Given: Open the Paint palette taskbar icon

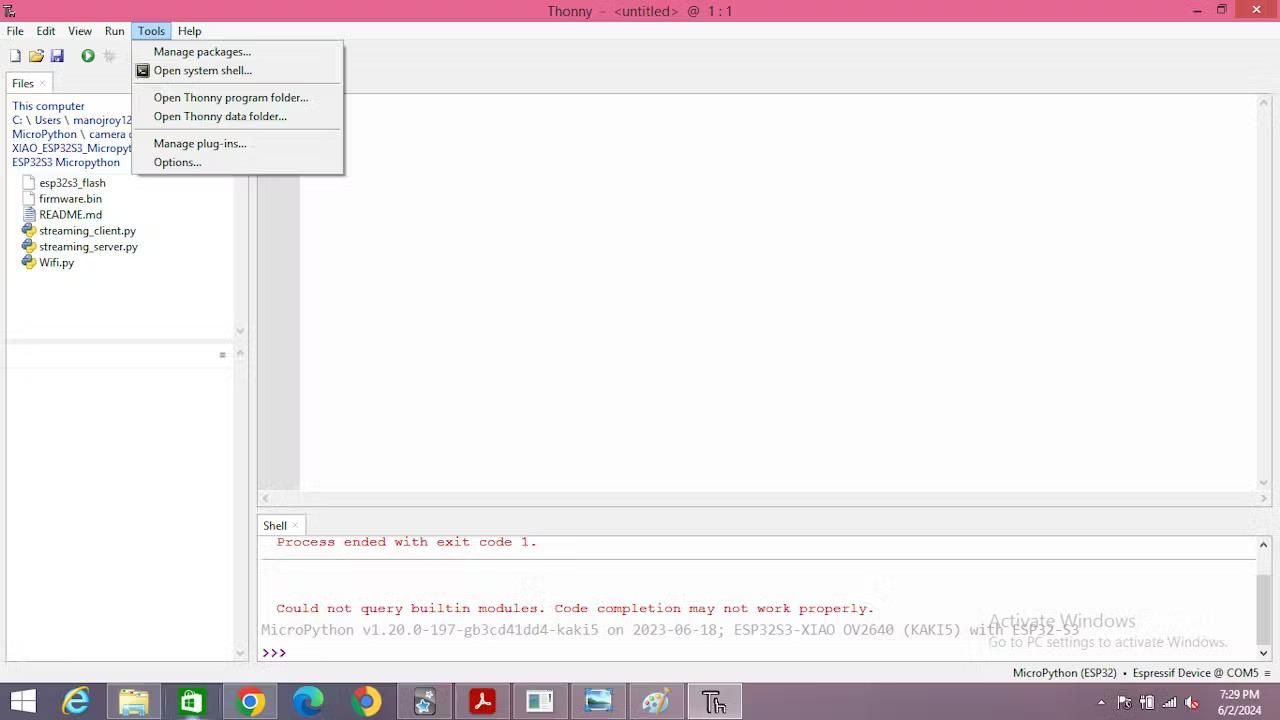Looking at the screenshot, I should [656, 702].
